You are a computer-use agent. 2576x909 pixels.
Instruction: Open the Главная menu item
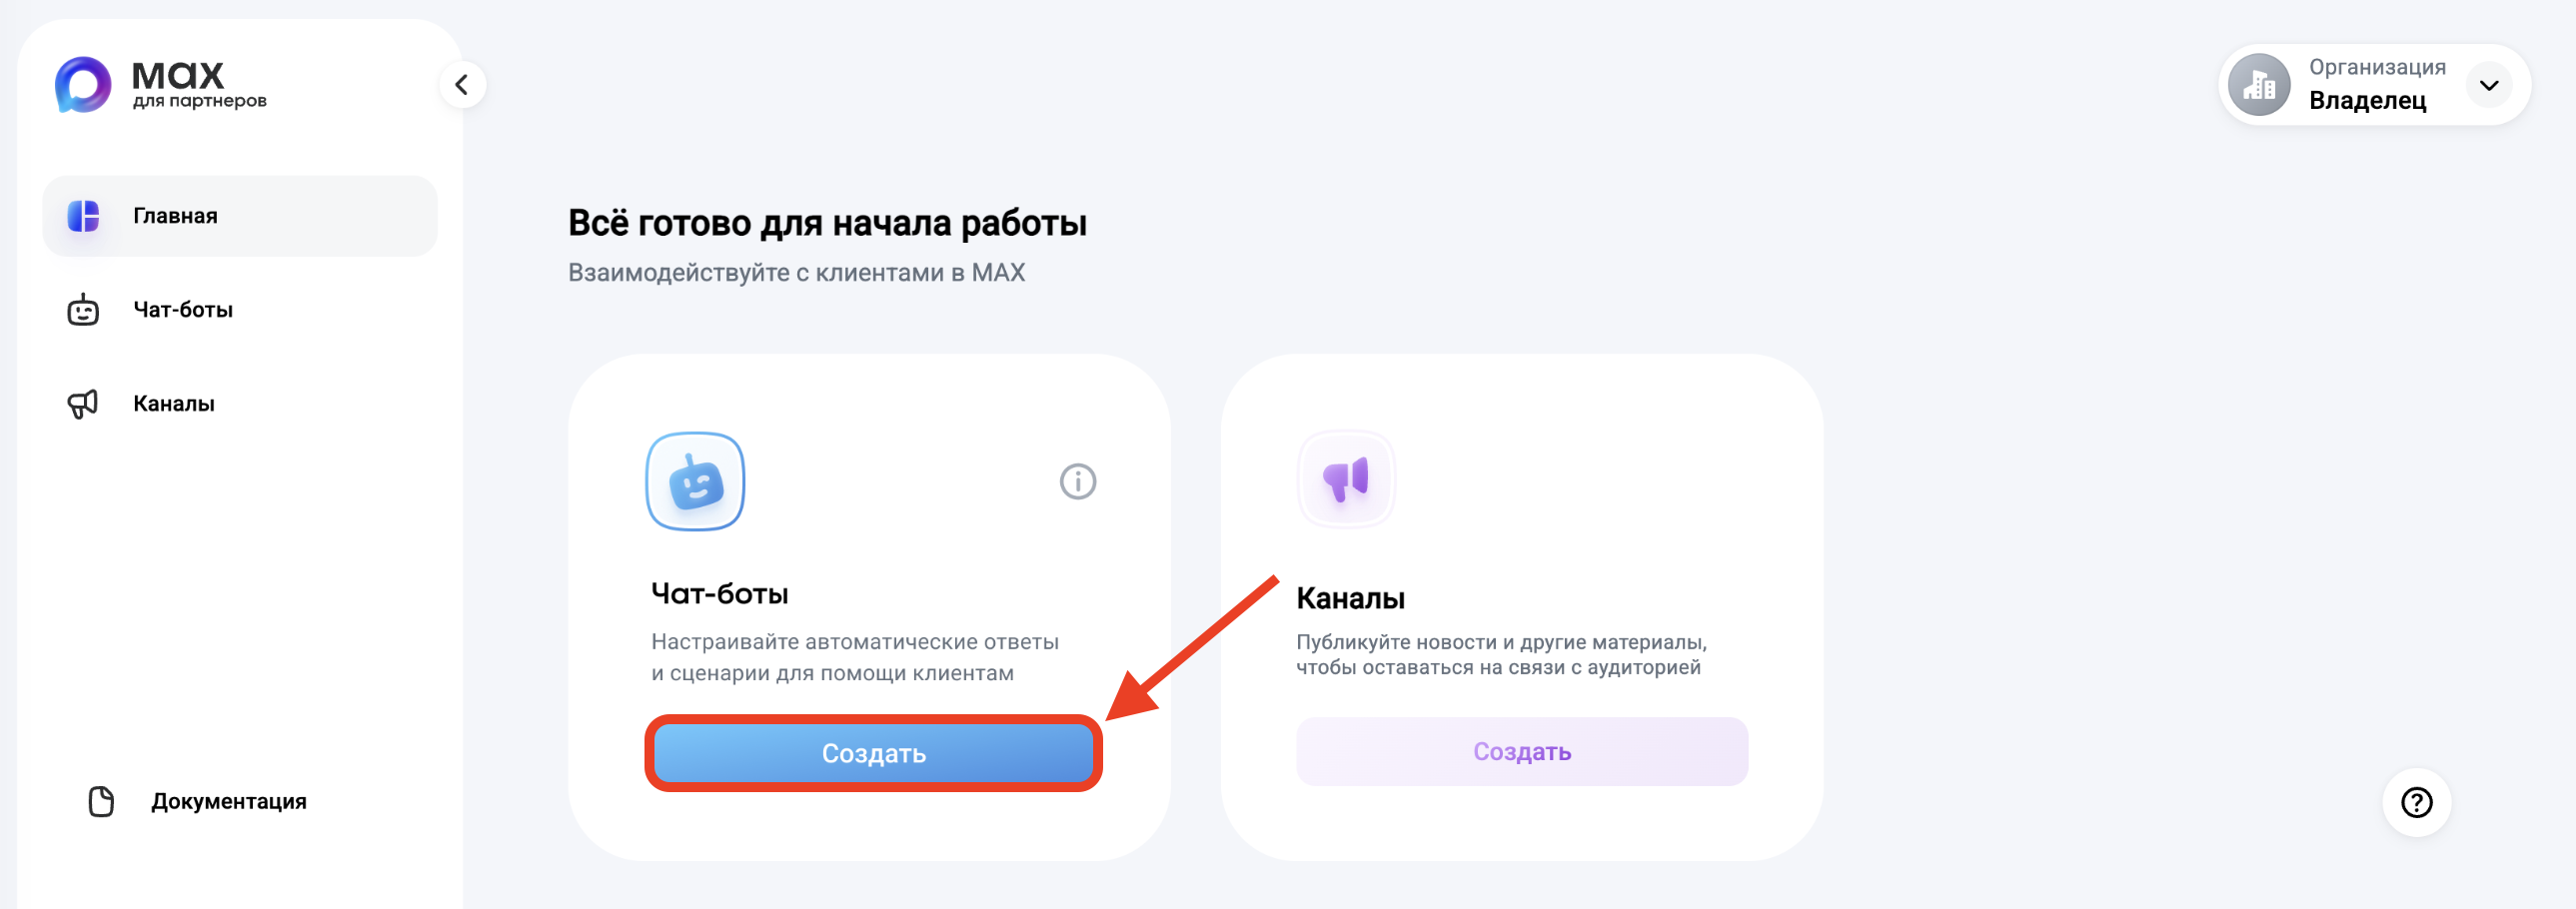tap(175, 216)
